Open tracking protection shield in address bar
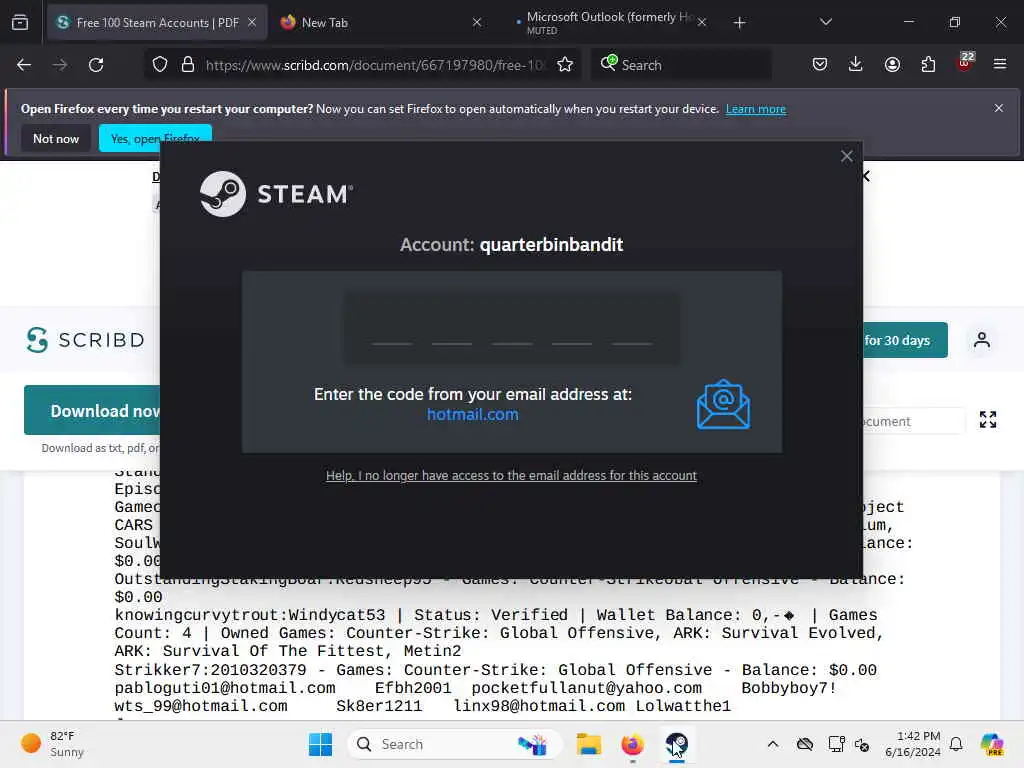1024x768 pixels. point(160,65)
